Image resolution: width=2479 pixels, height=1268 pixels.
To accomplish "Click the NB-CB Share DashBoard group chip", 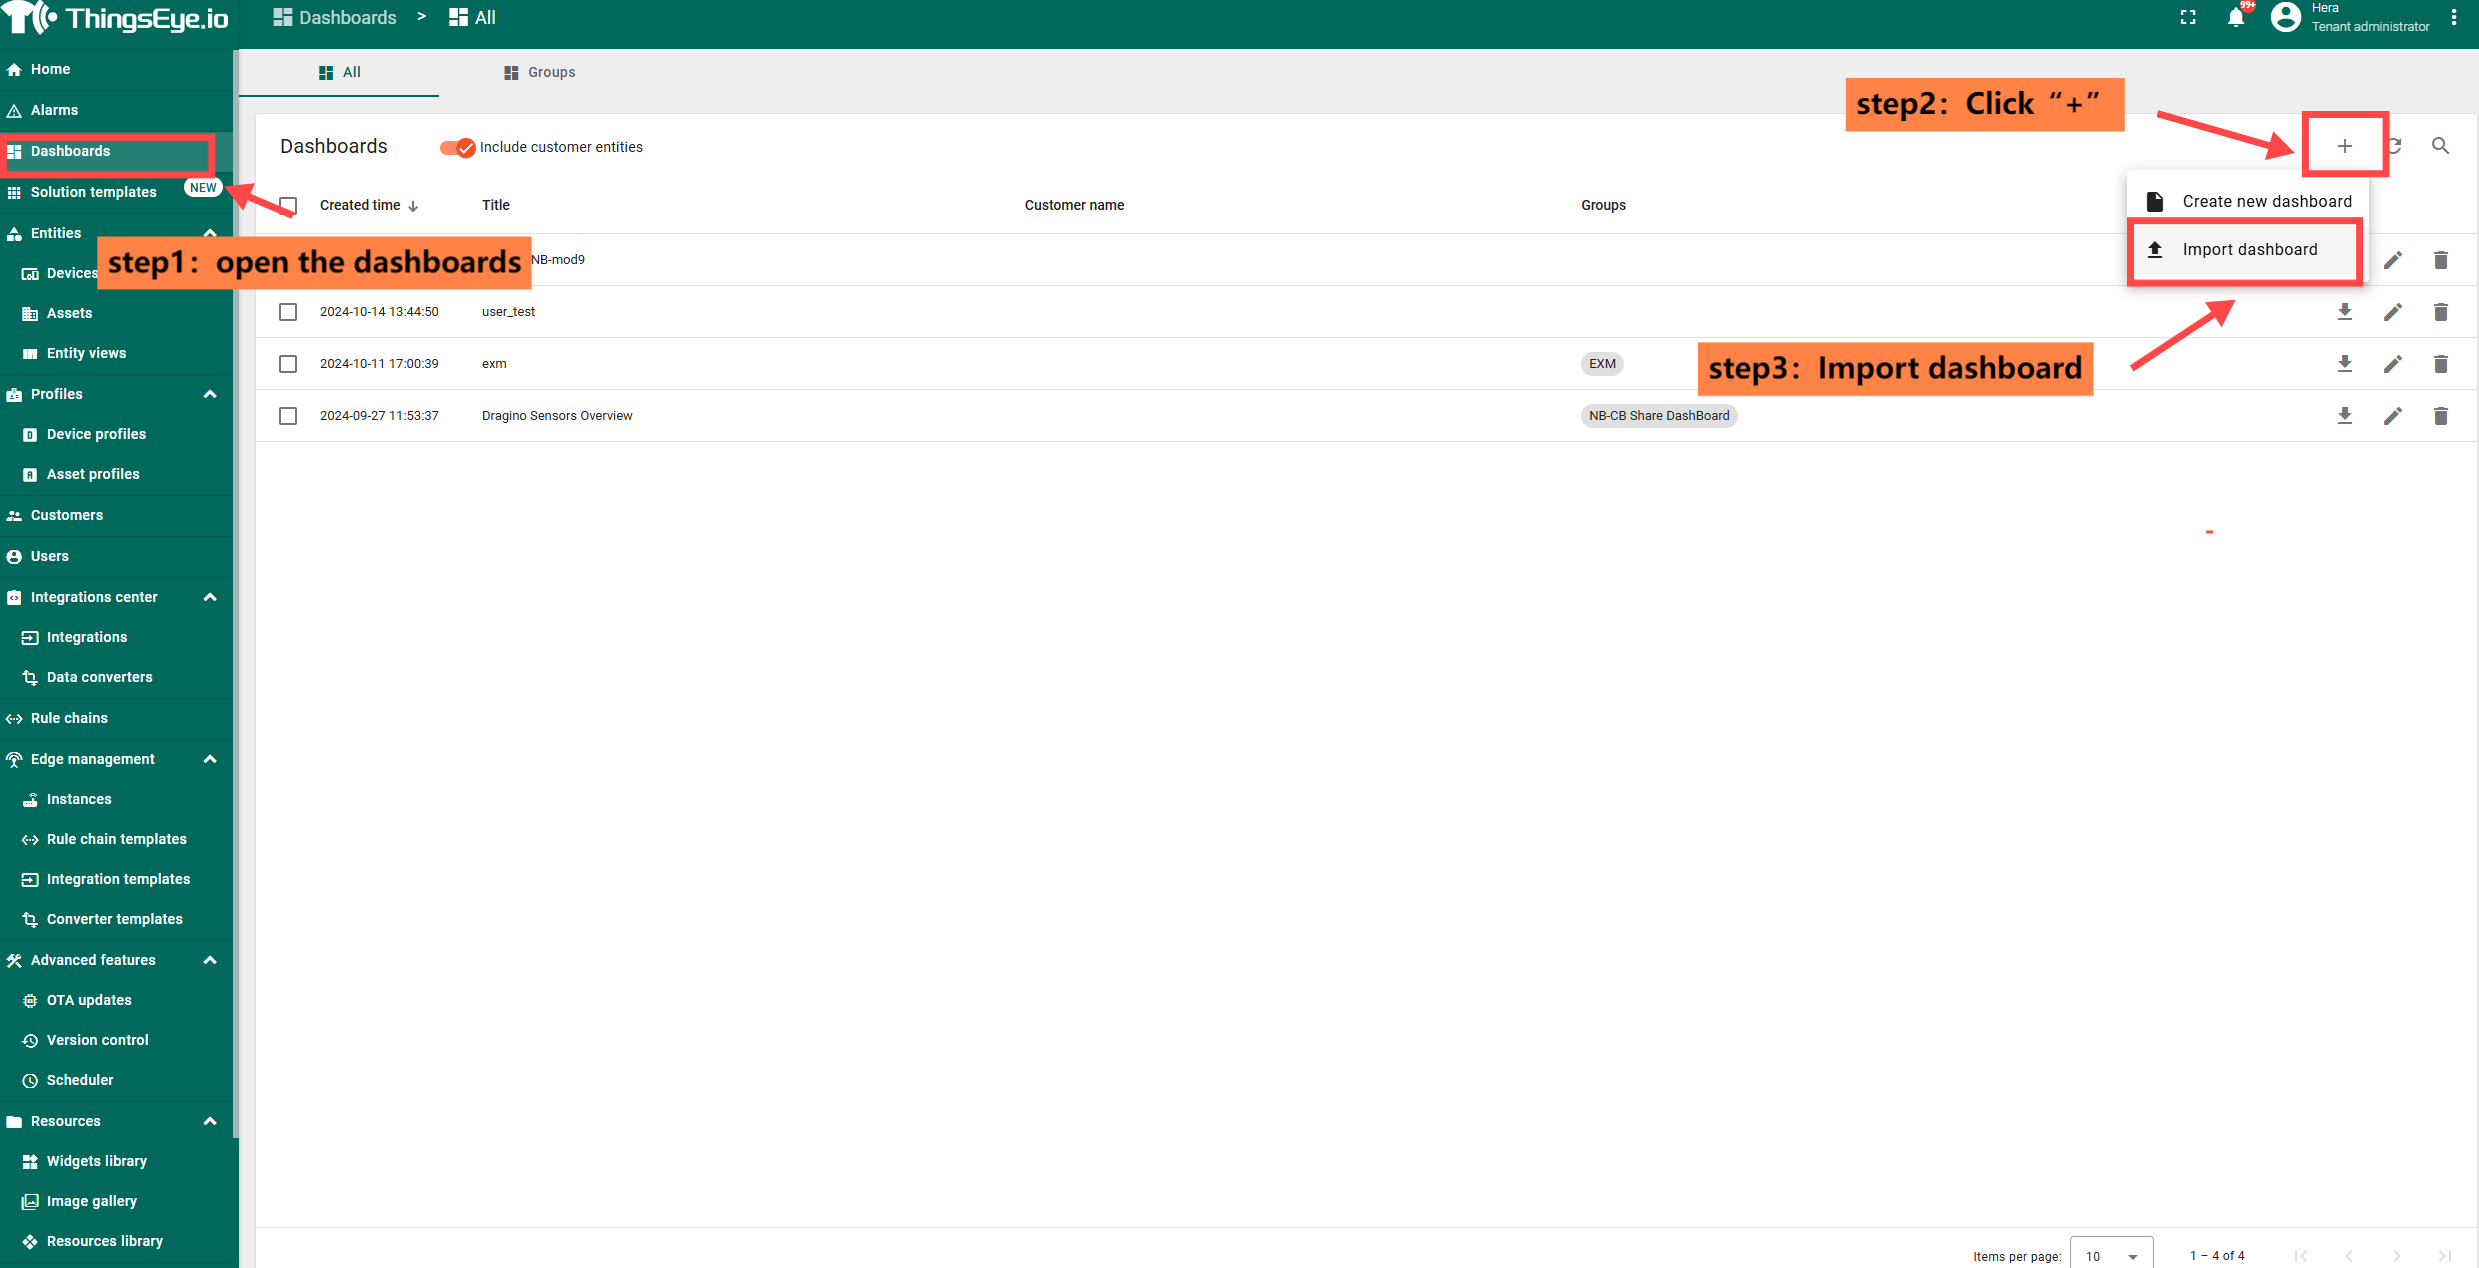I will click(x=1658, y=416).
